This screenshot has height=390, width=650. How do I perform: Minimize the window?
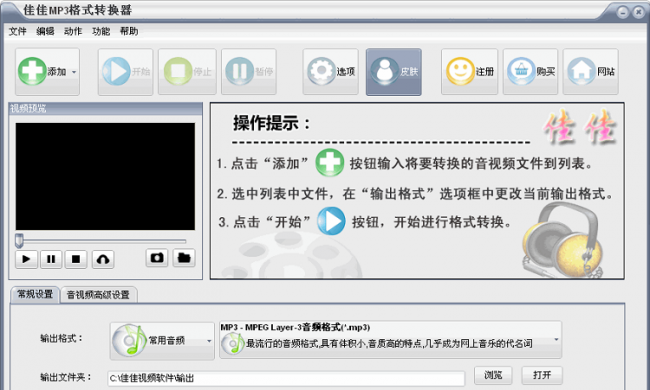(x=623, y=12)
